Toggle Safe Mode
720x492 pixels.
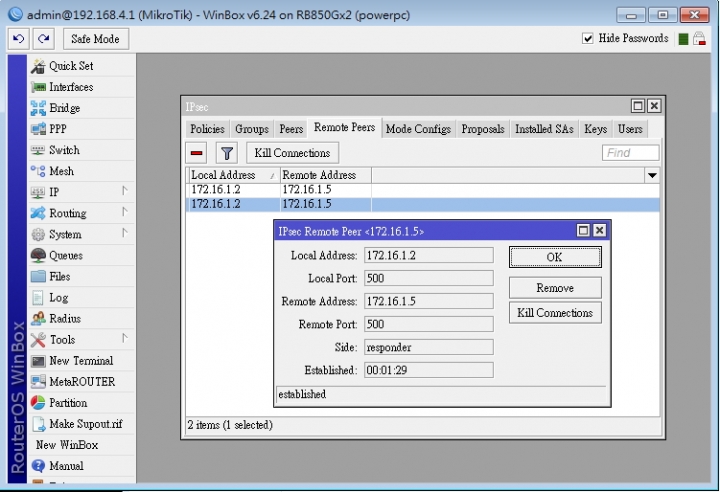pos(96,39)
